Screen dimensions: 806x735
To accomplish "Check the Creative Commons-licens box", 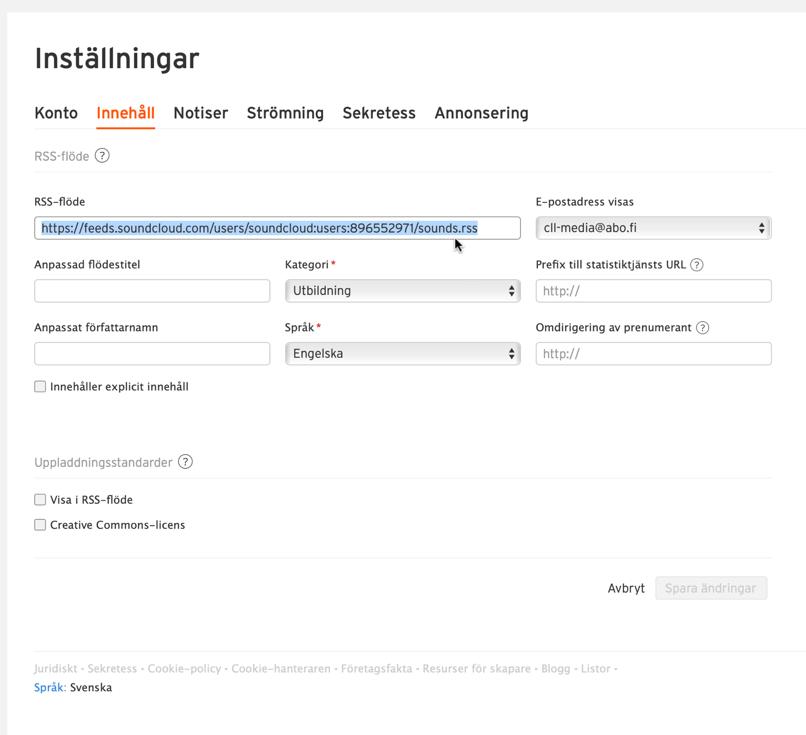I will pos(40,525).
